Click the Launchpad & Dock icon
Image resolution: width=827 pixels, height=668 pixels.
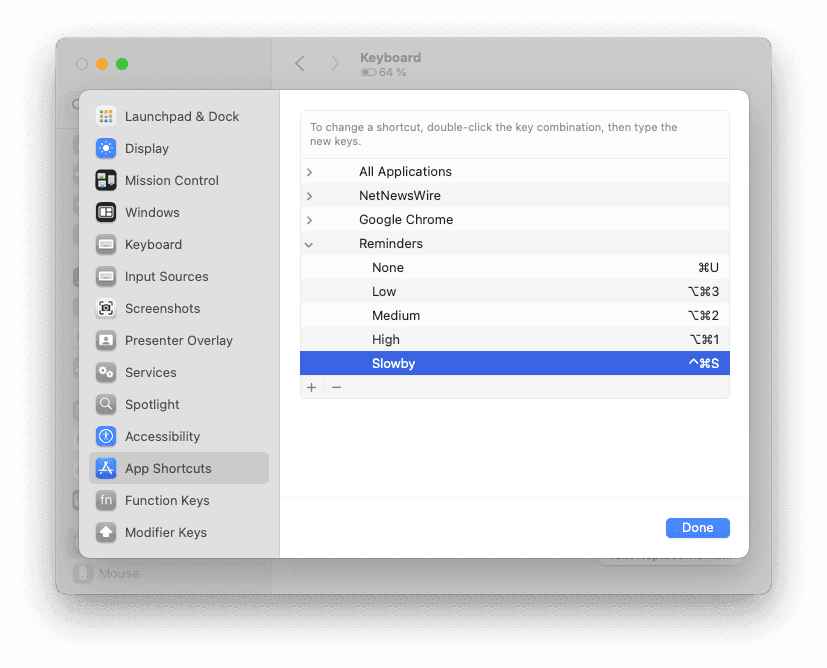click(106, 116)
